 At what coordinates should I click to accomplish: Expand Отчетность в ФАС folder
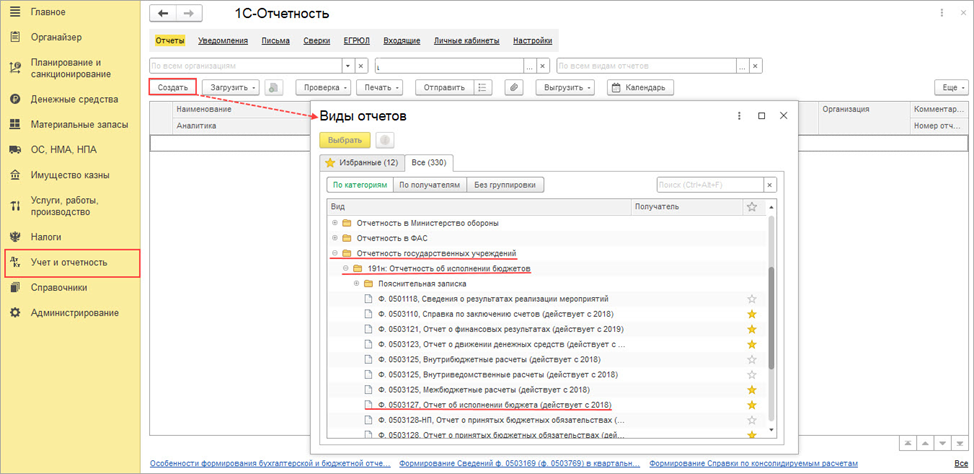[335, 238]
